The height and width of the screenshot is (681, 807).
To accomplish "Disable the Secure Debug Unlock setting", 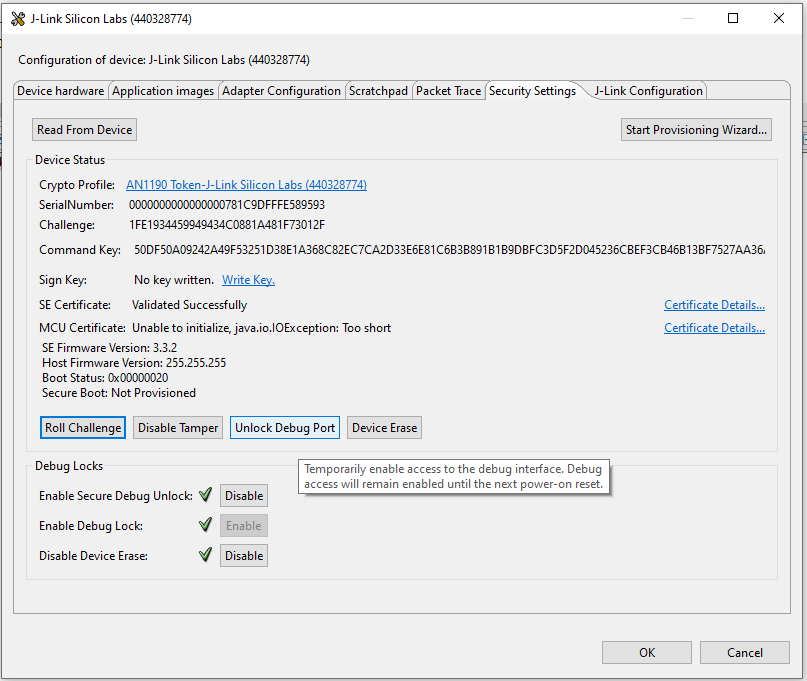I will (244, 496).
